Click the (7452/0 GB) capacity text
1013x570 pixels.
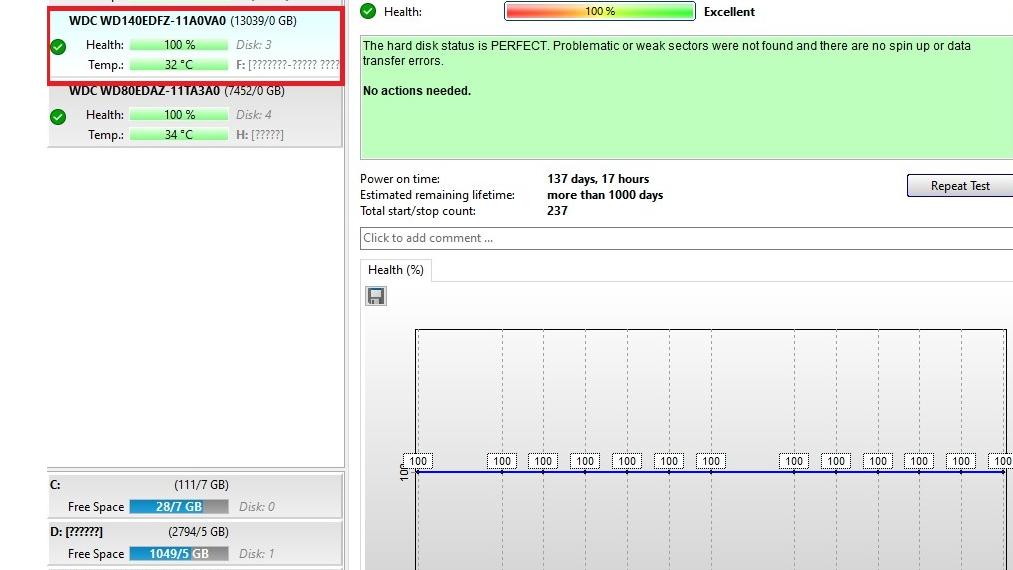255,90
